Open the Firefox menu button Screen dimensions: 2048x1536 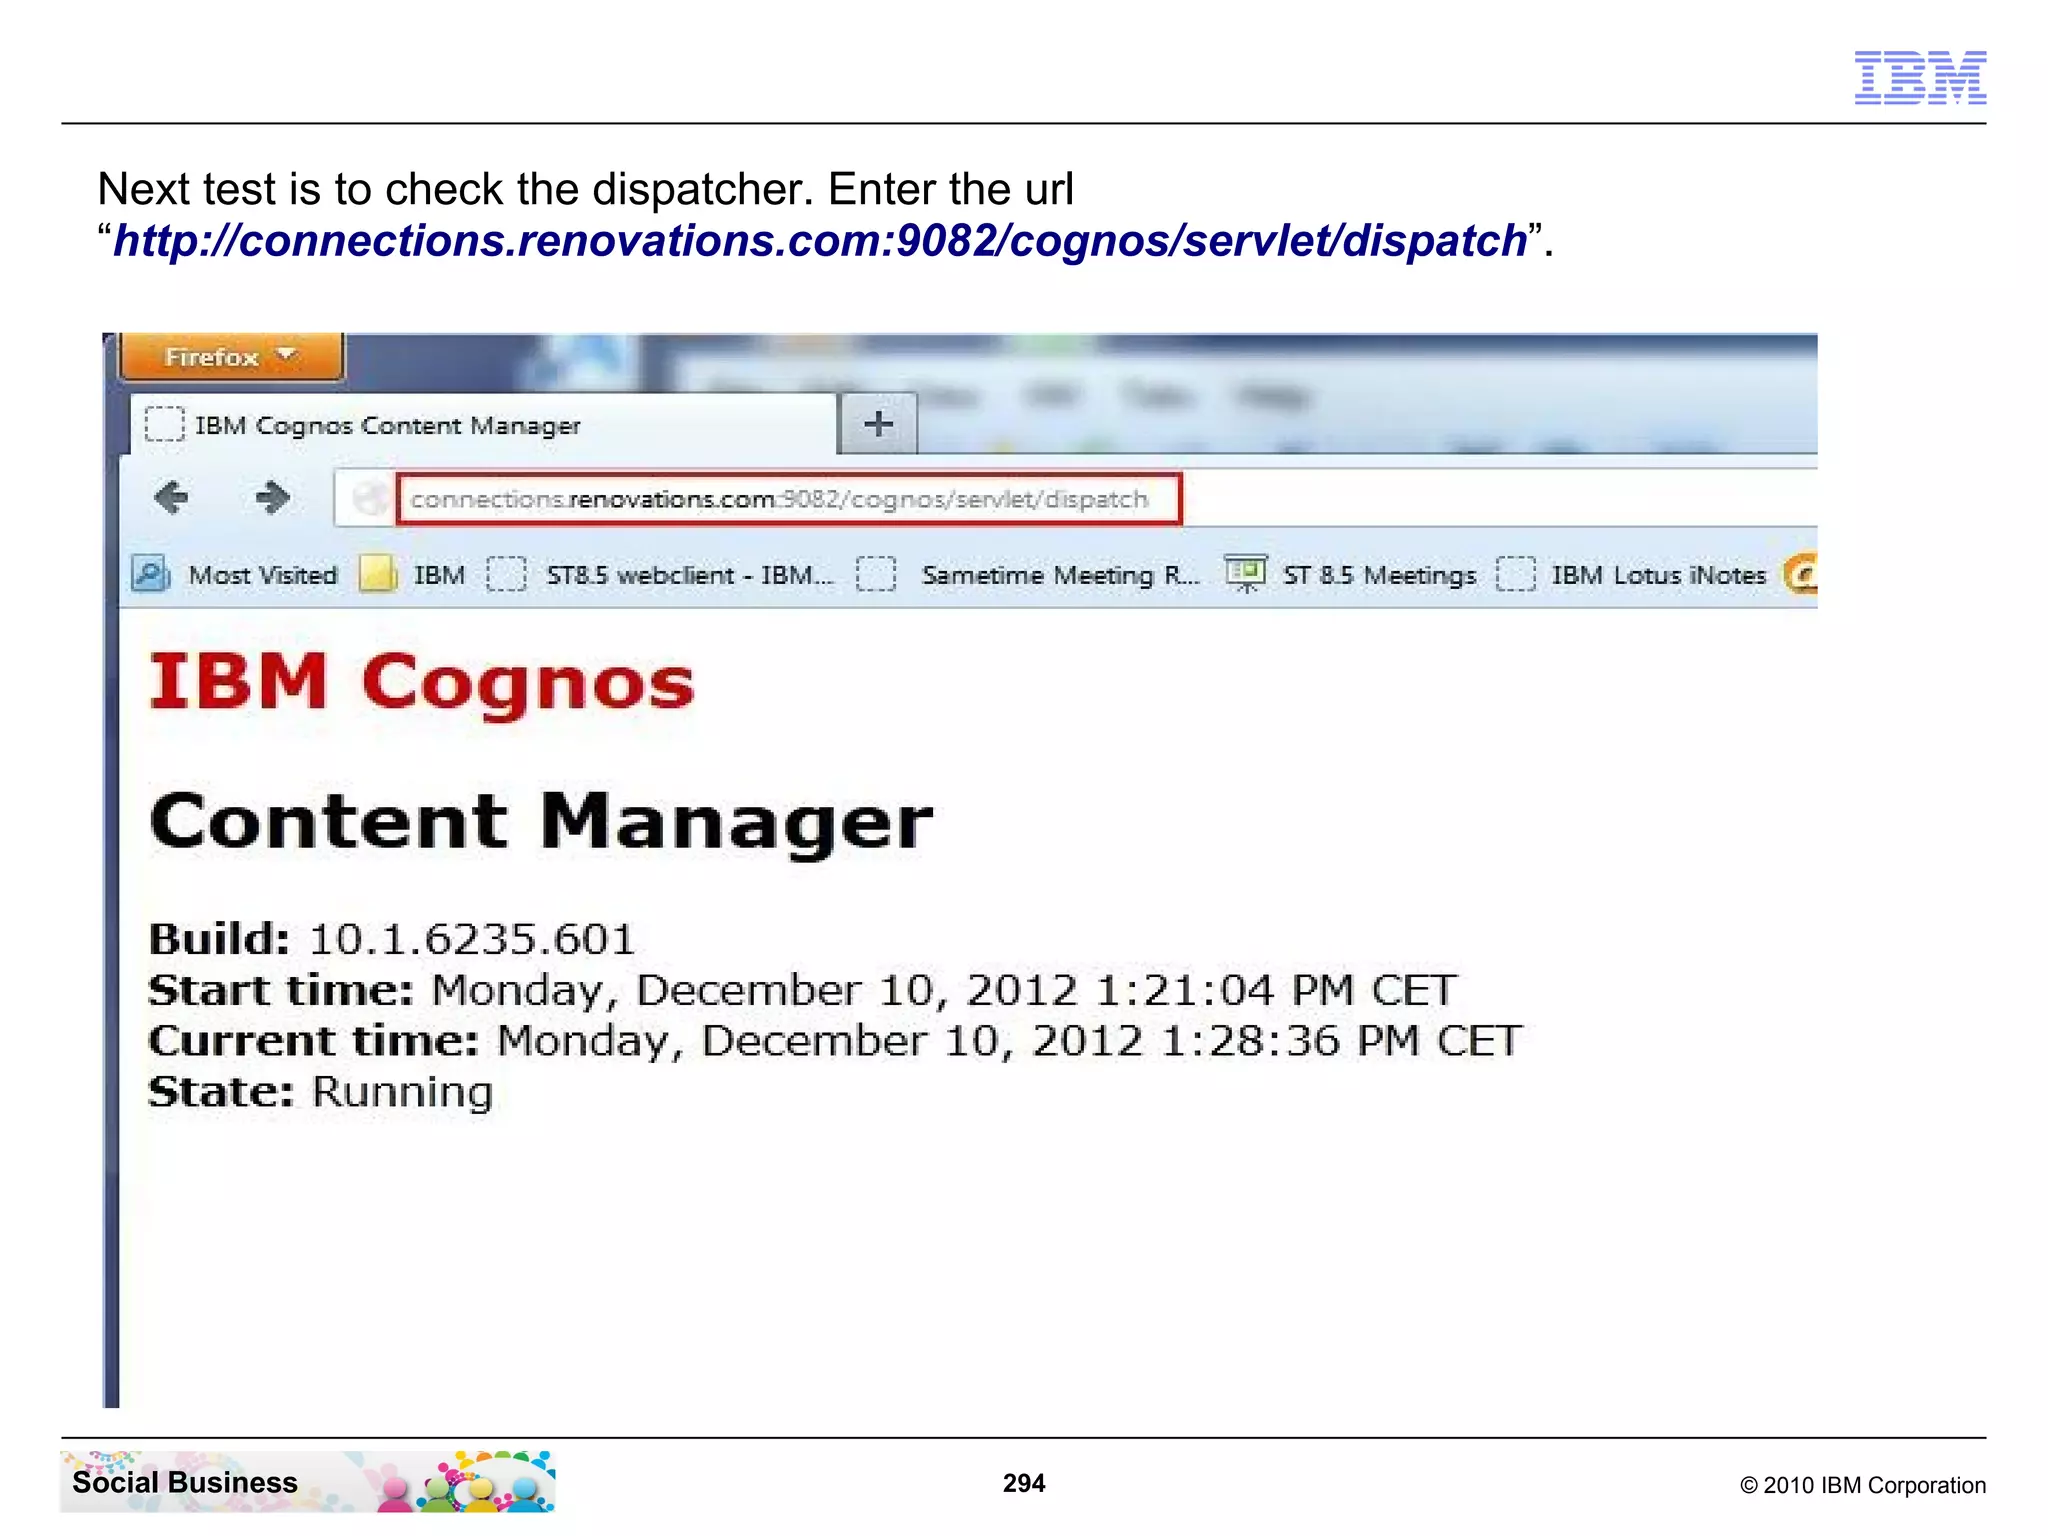pos(231,357)
